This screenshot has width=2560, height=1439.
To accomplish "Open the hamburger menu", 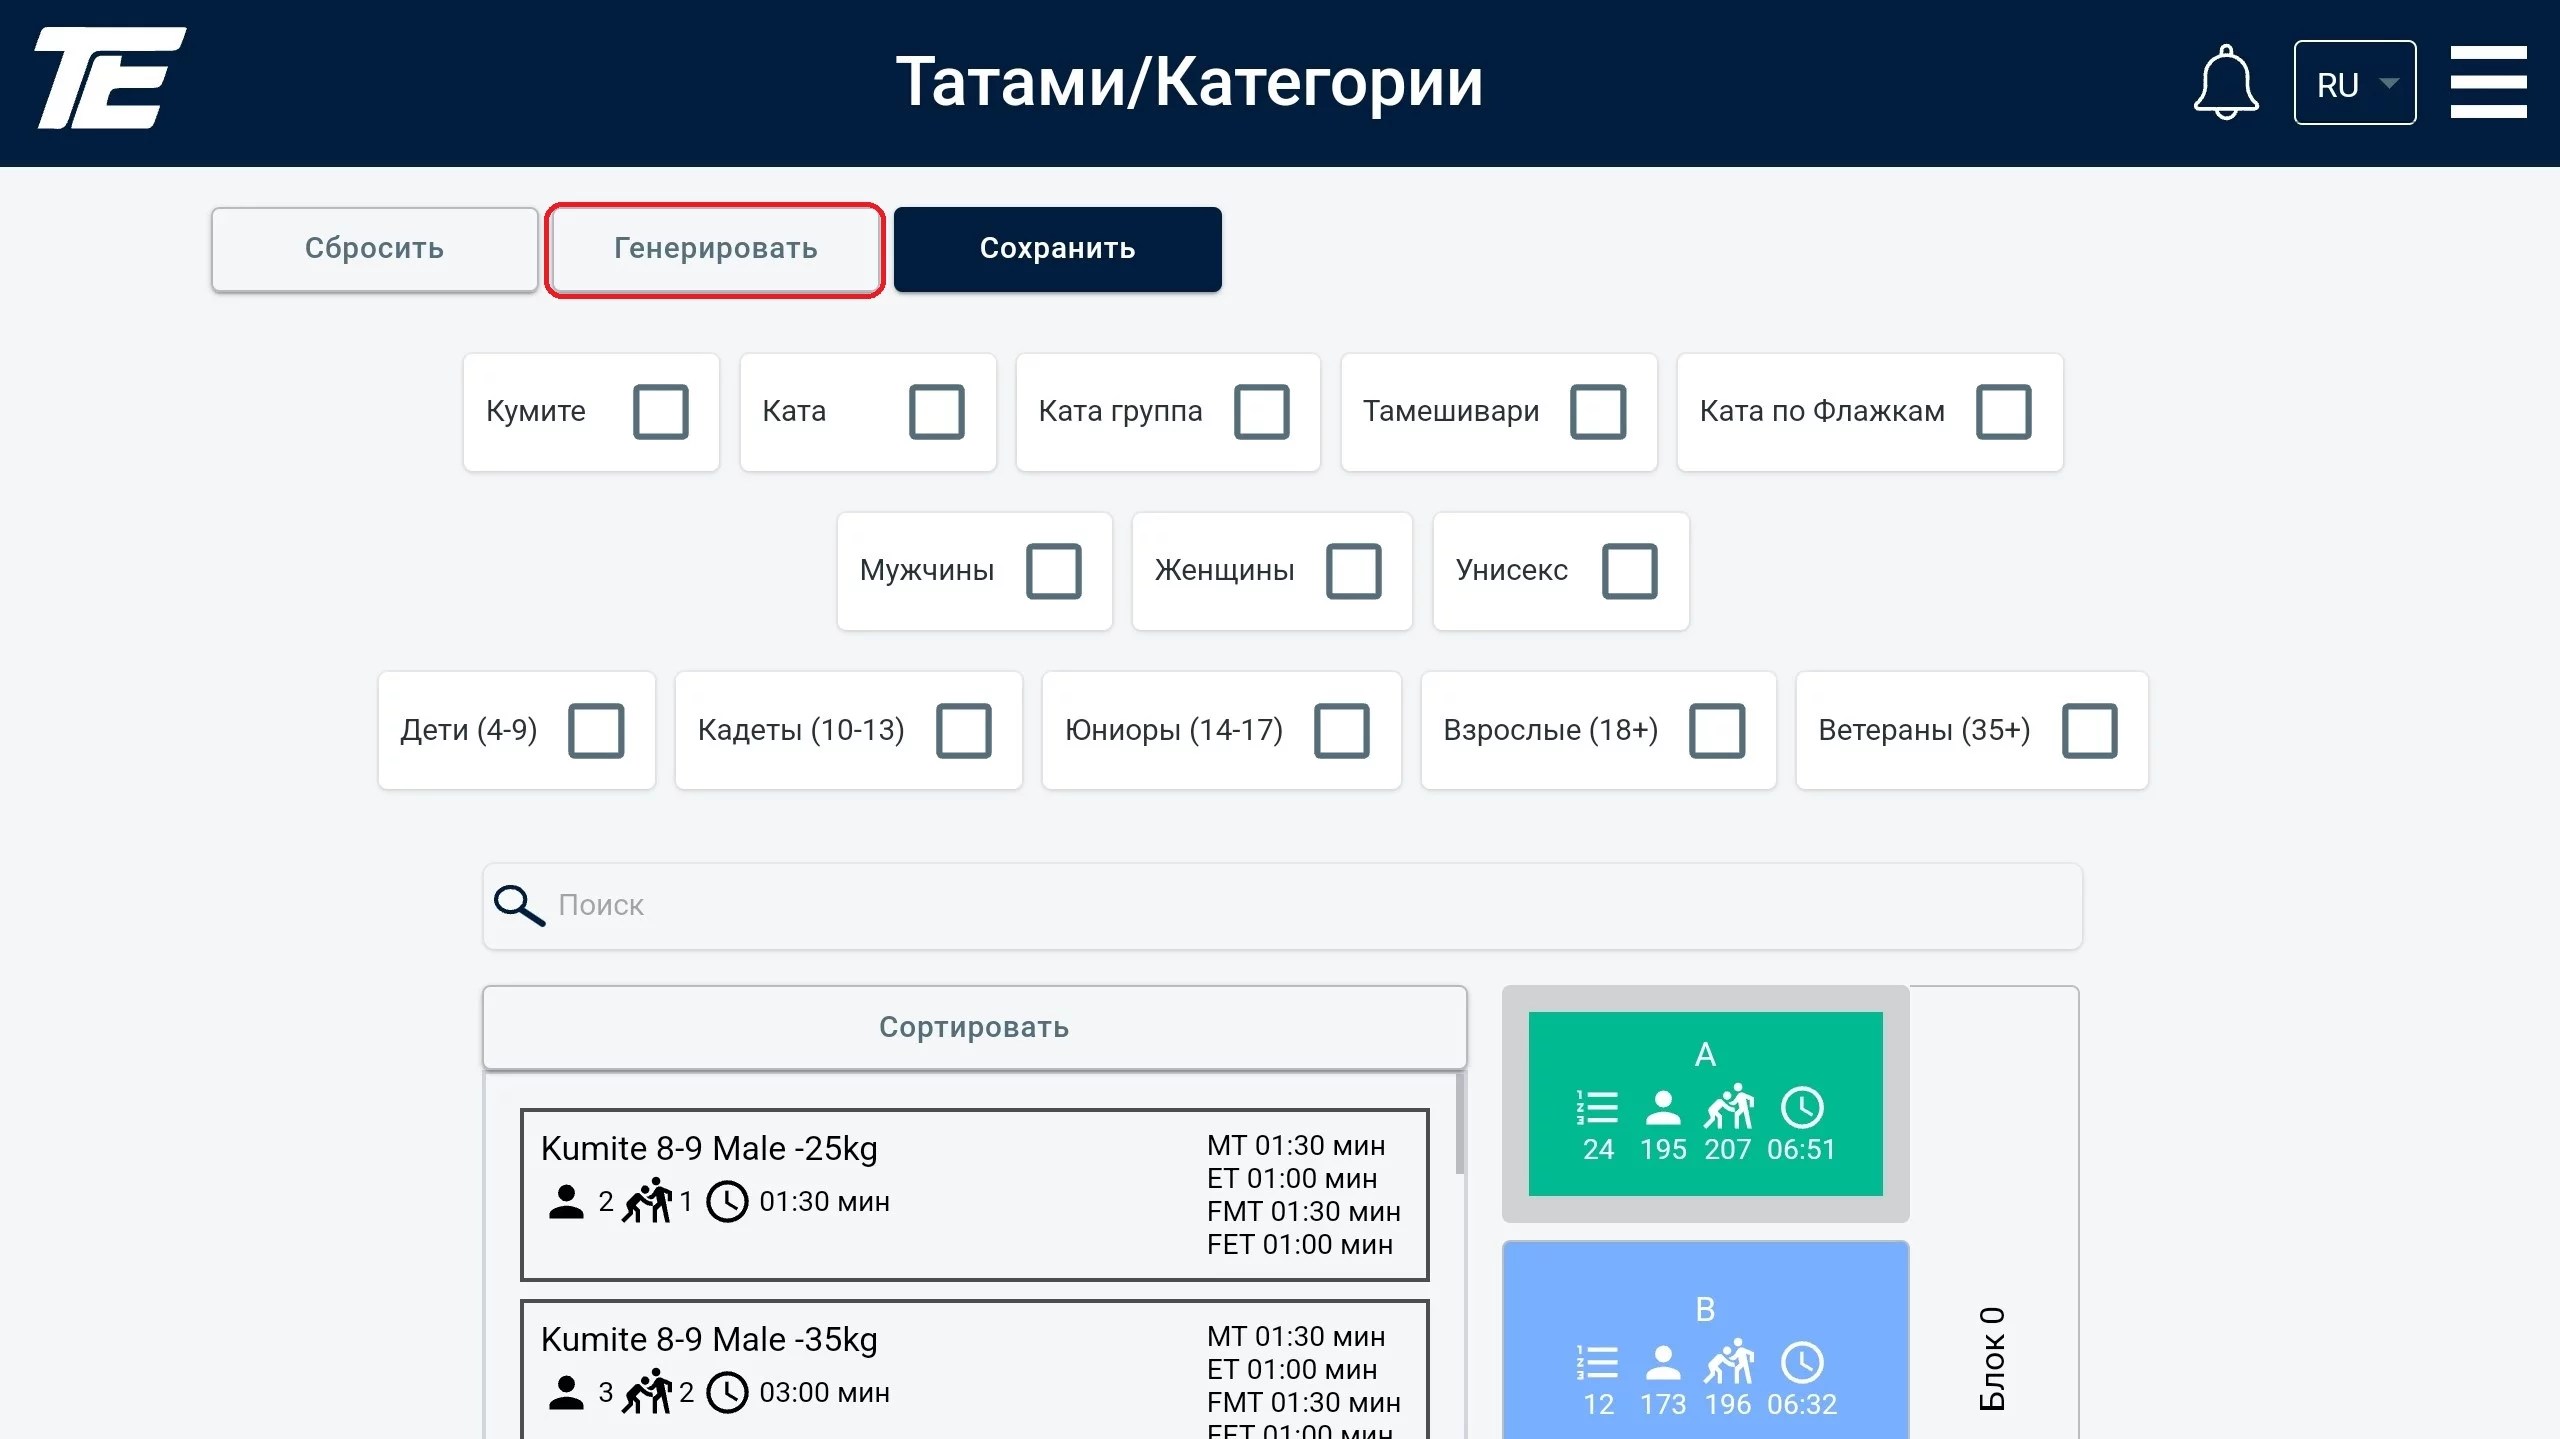I will coord(2488,82).
